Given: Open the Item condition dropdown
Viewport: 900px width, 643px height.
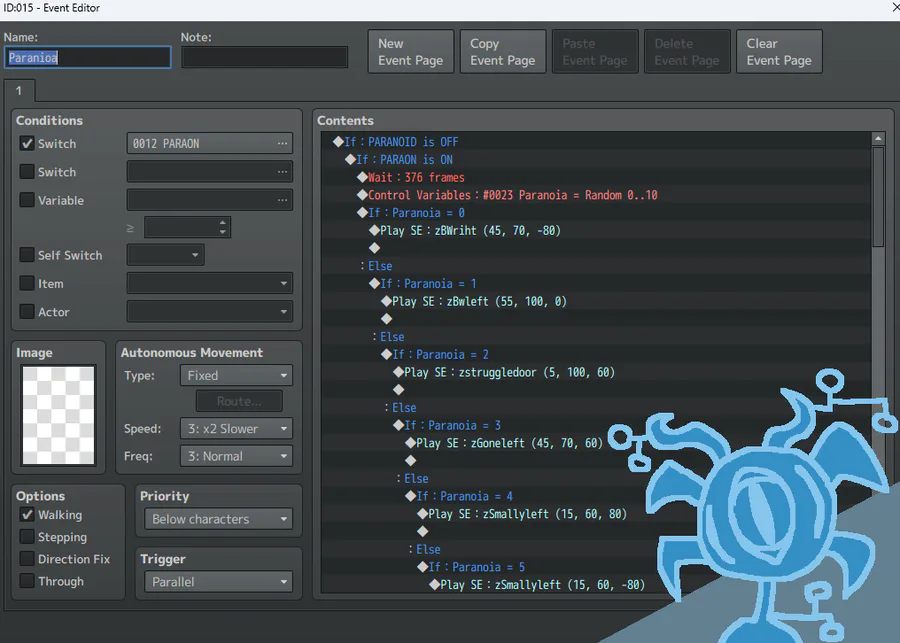Looking at the screenshot, I should coord(210,283).
